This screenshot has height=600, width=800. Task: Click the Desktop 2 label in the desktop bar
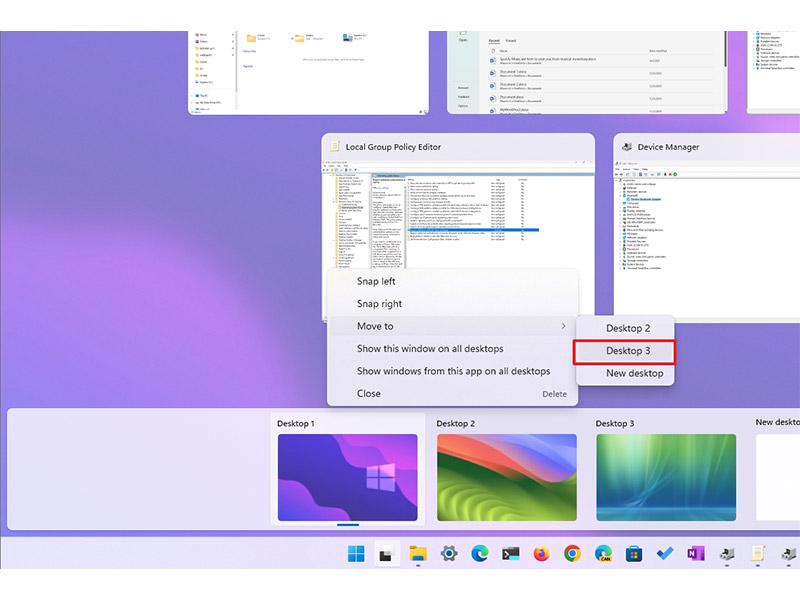pos(456,423)
